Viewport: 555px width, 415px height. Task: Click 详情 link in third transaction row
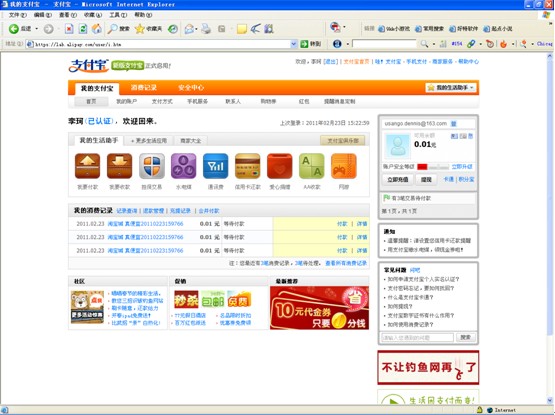click(x=362, y=251)
